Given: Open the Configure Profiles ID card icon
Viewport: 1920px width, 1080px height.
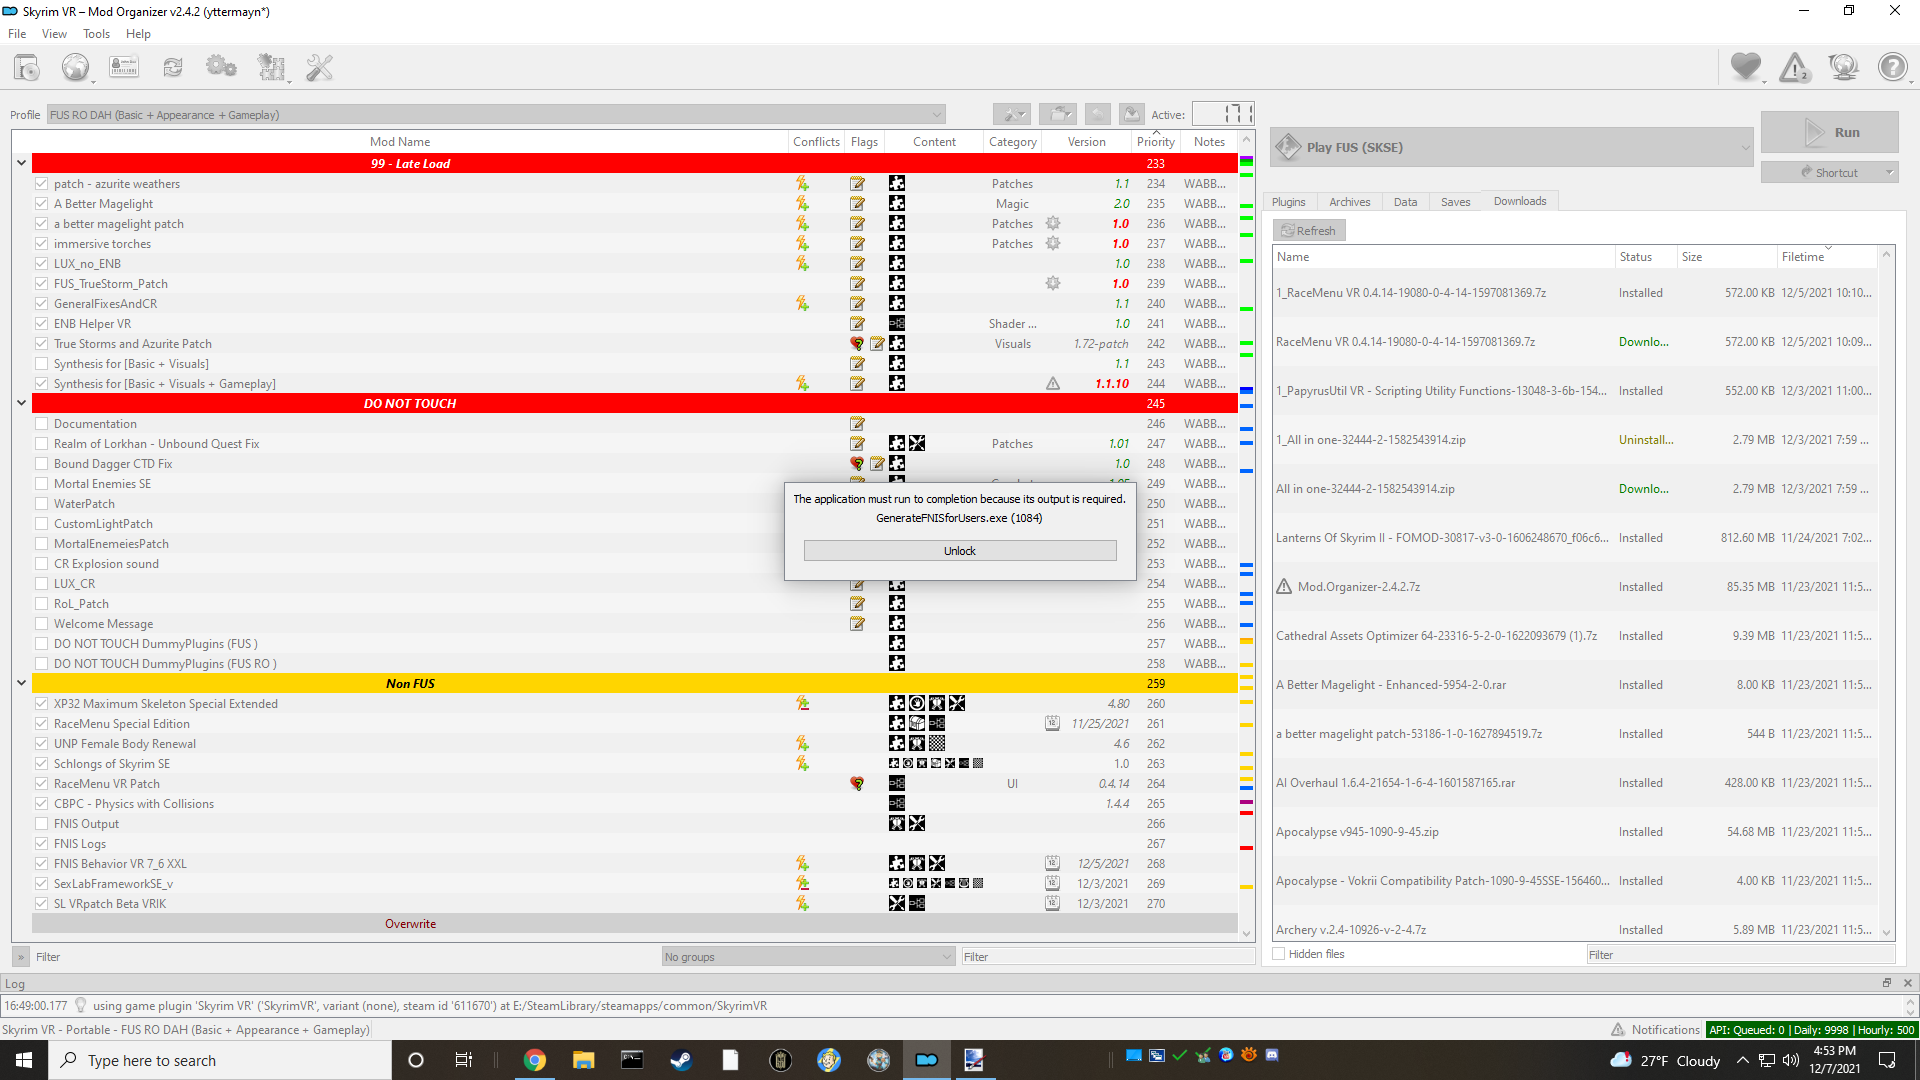Looking at the screenshot, I should 124,68.
